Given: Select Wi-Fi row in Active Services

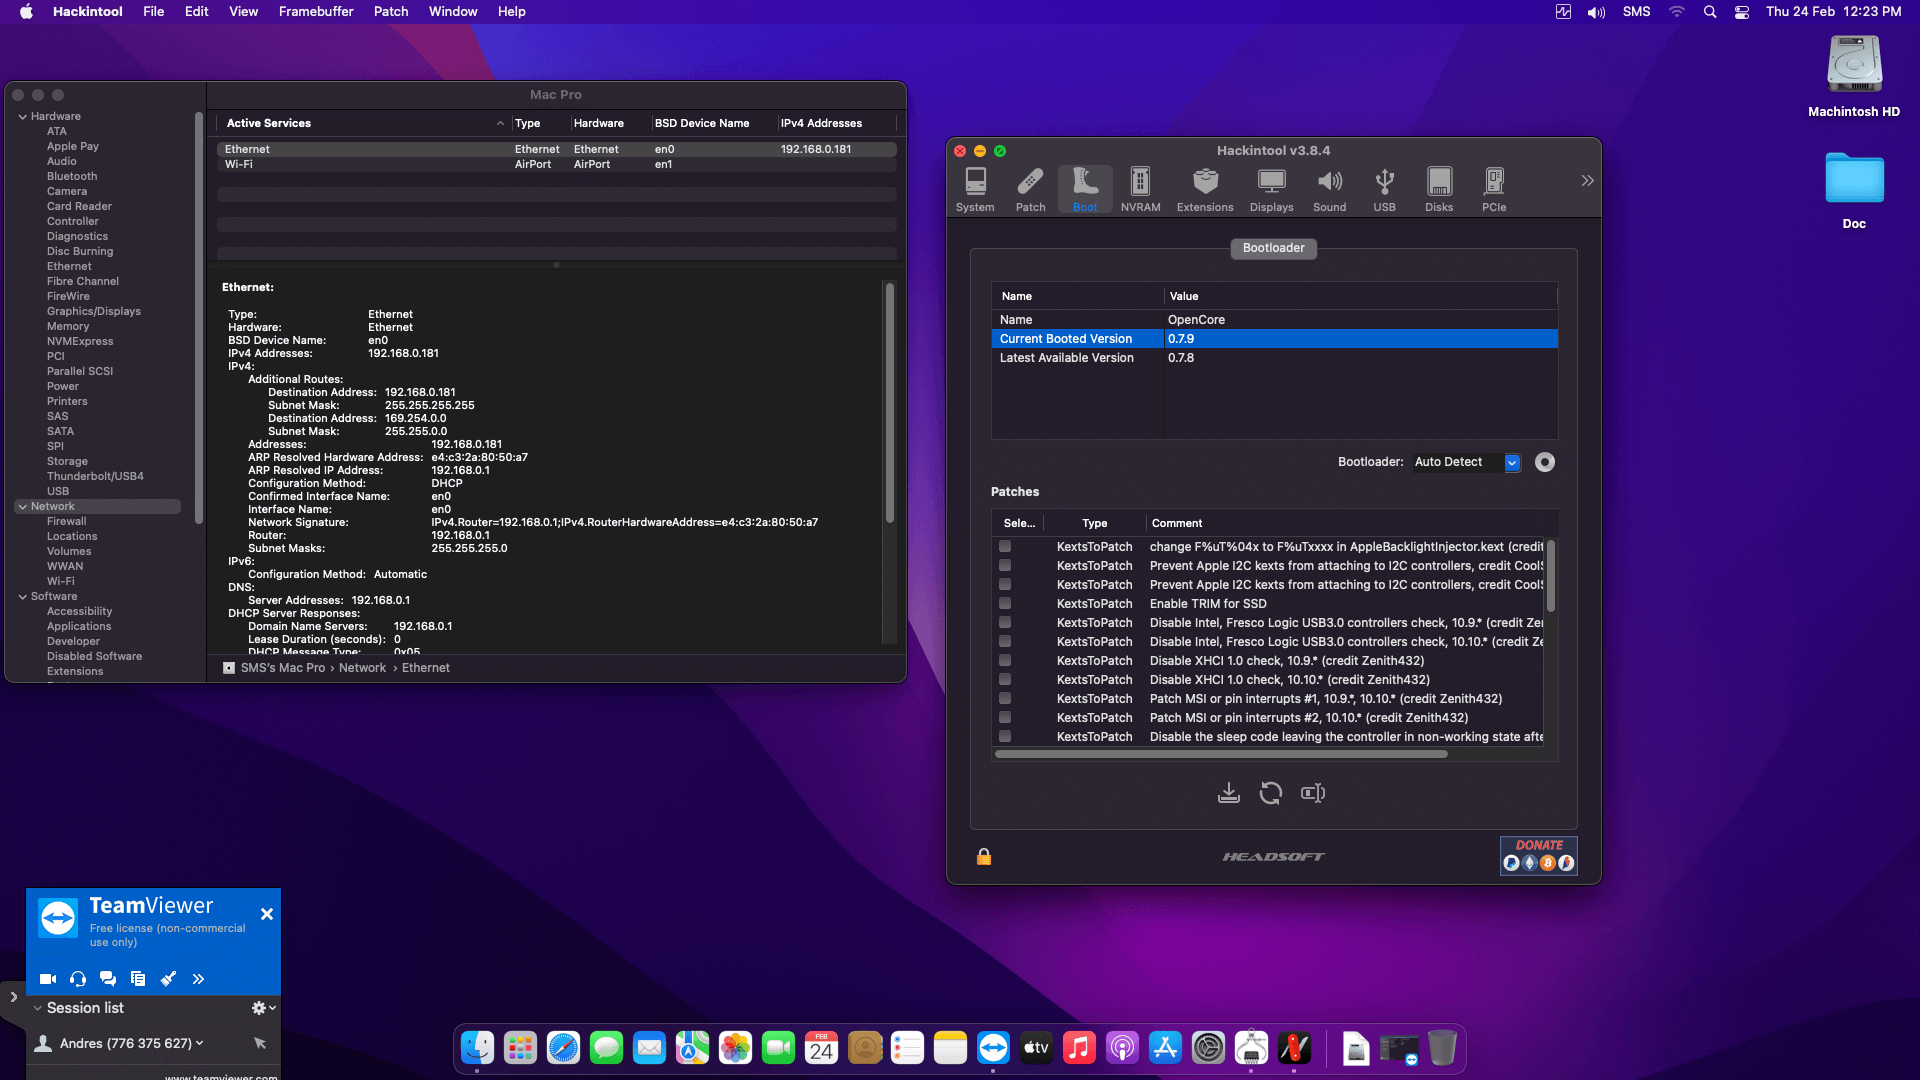Looking at the screenshot, I should click(556, 164).
